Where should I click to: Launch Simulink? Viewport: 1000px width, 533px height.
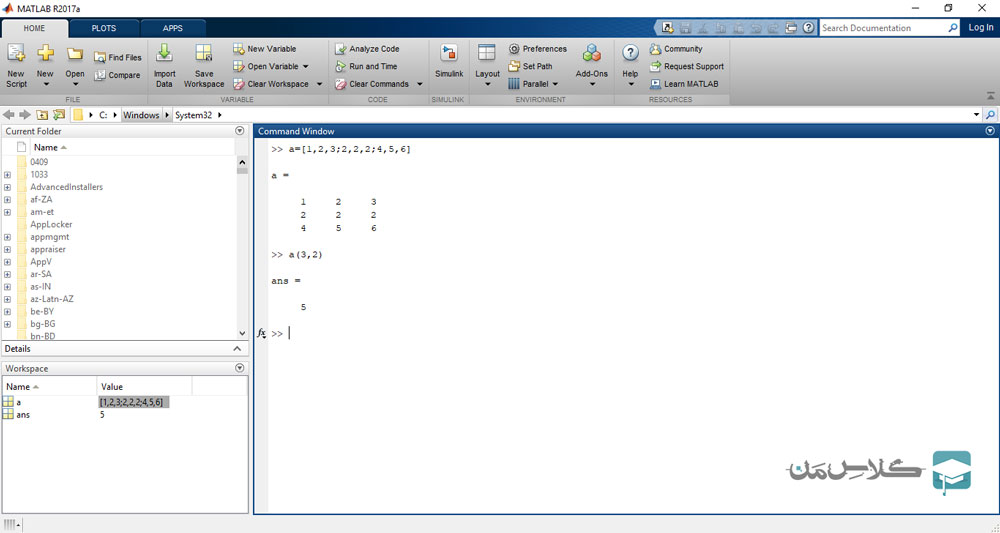tap(449, 61)
